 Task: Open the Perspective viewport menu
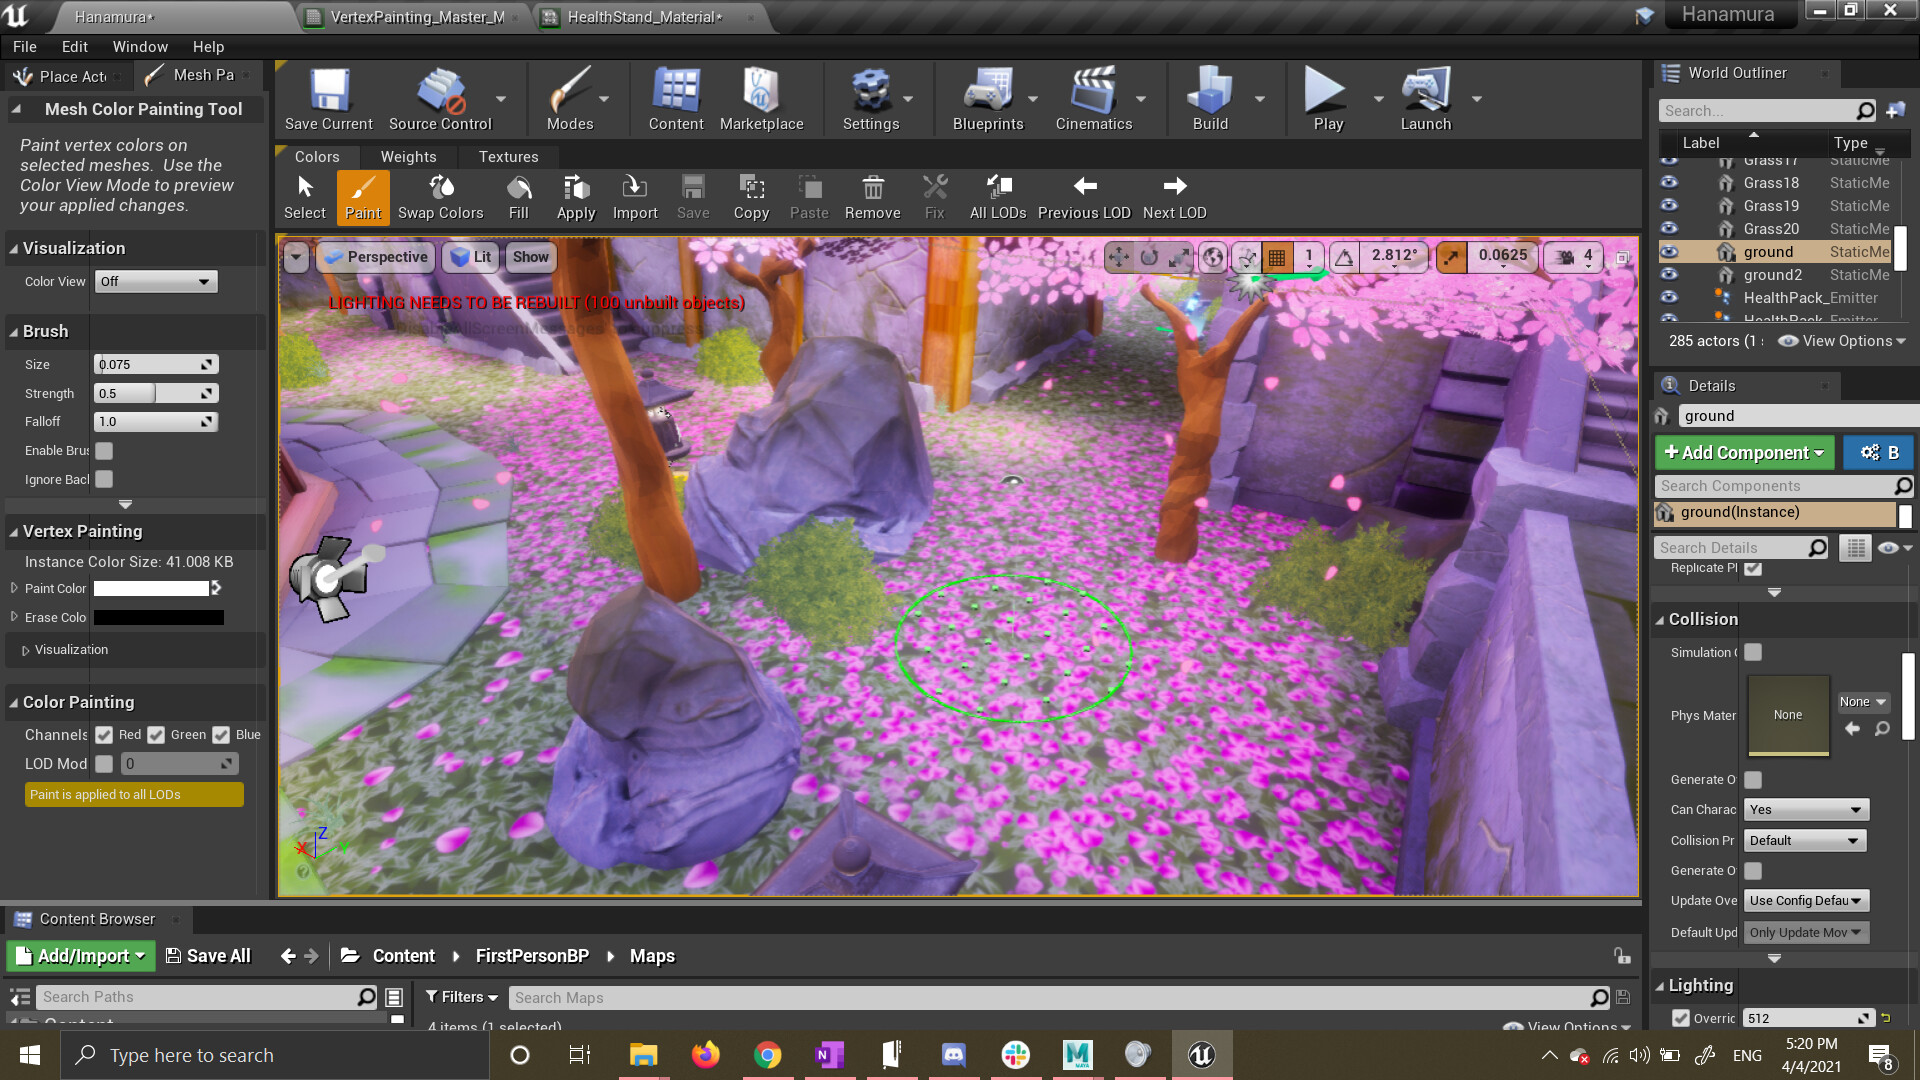(375, 257)
